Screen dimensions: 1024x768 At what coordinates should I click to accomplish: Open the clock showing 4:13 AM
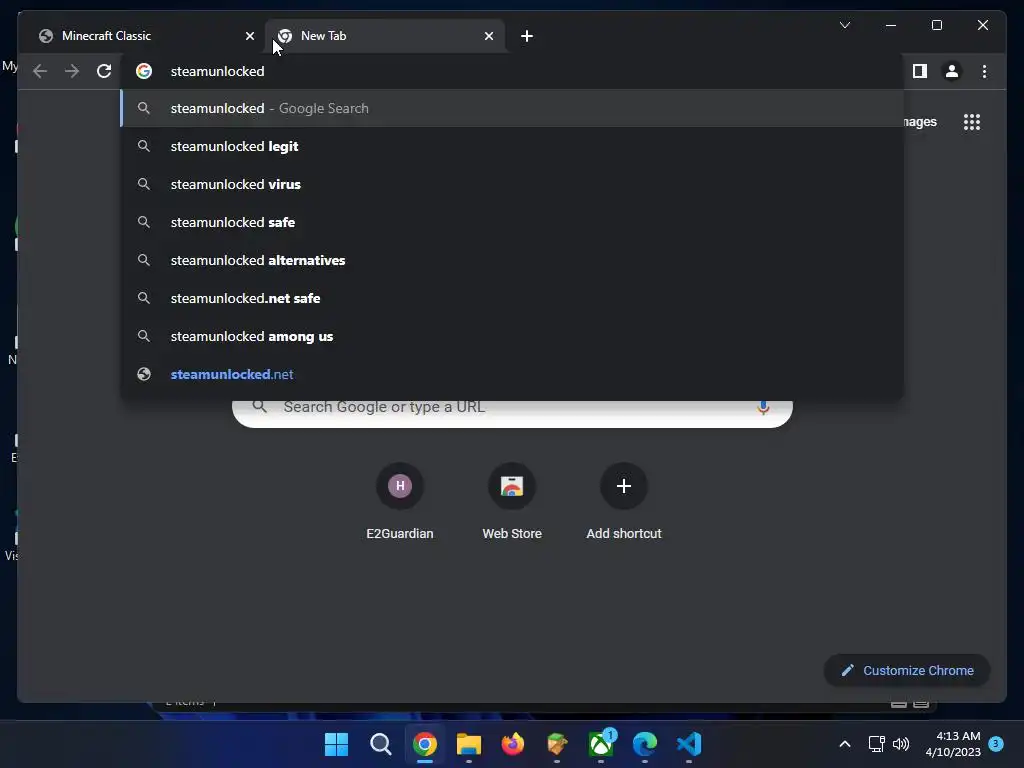pyautogui.click(x=953, y=744)
